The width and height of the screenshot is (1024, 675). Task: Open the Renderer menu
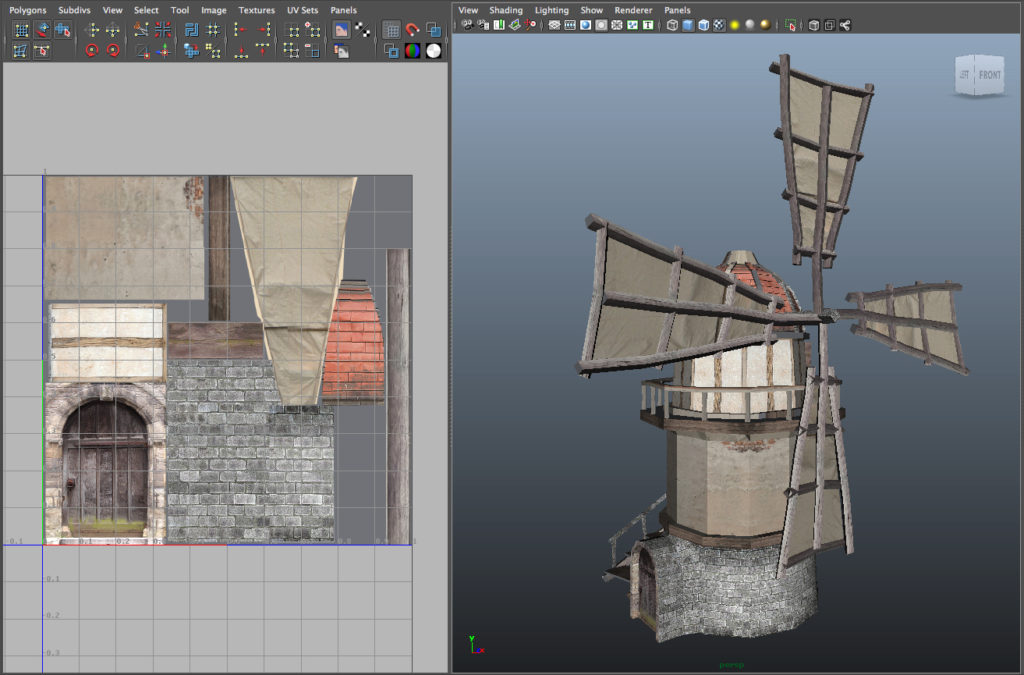[632, 10]
